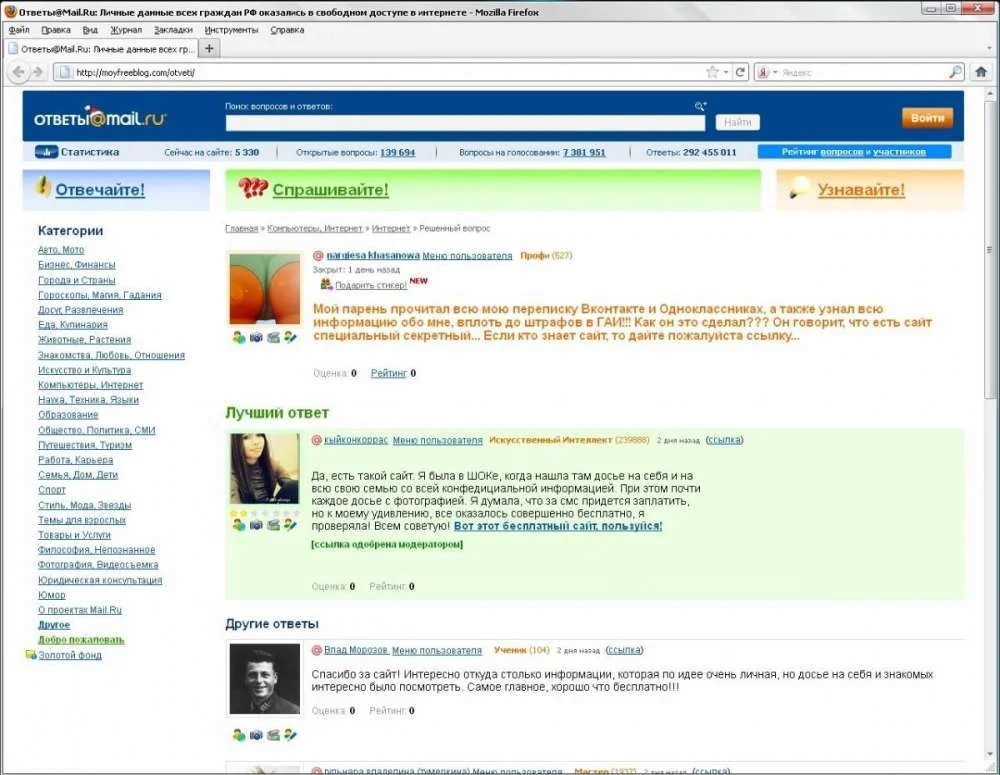The height and width of the screenshot is (775, 1000).
Task: Click the Статистика chart icon
Action: (x=46, y=152)
